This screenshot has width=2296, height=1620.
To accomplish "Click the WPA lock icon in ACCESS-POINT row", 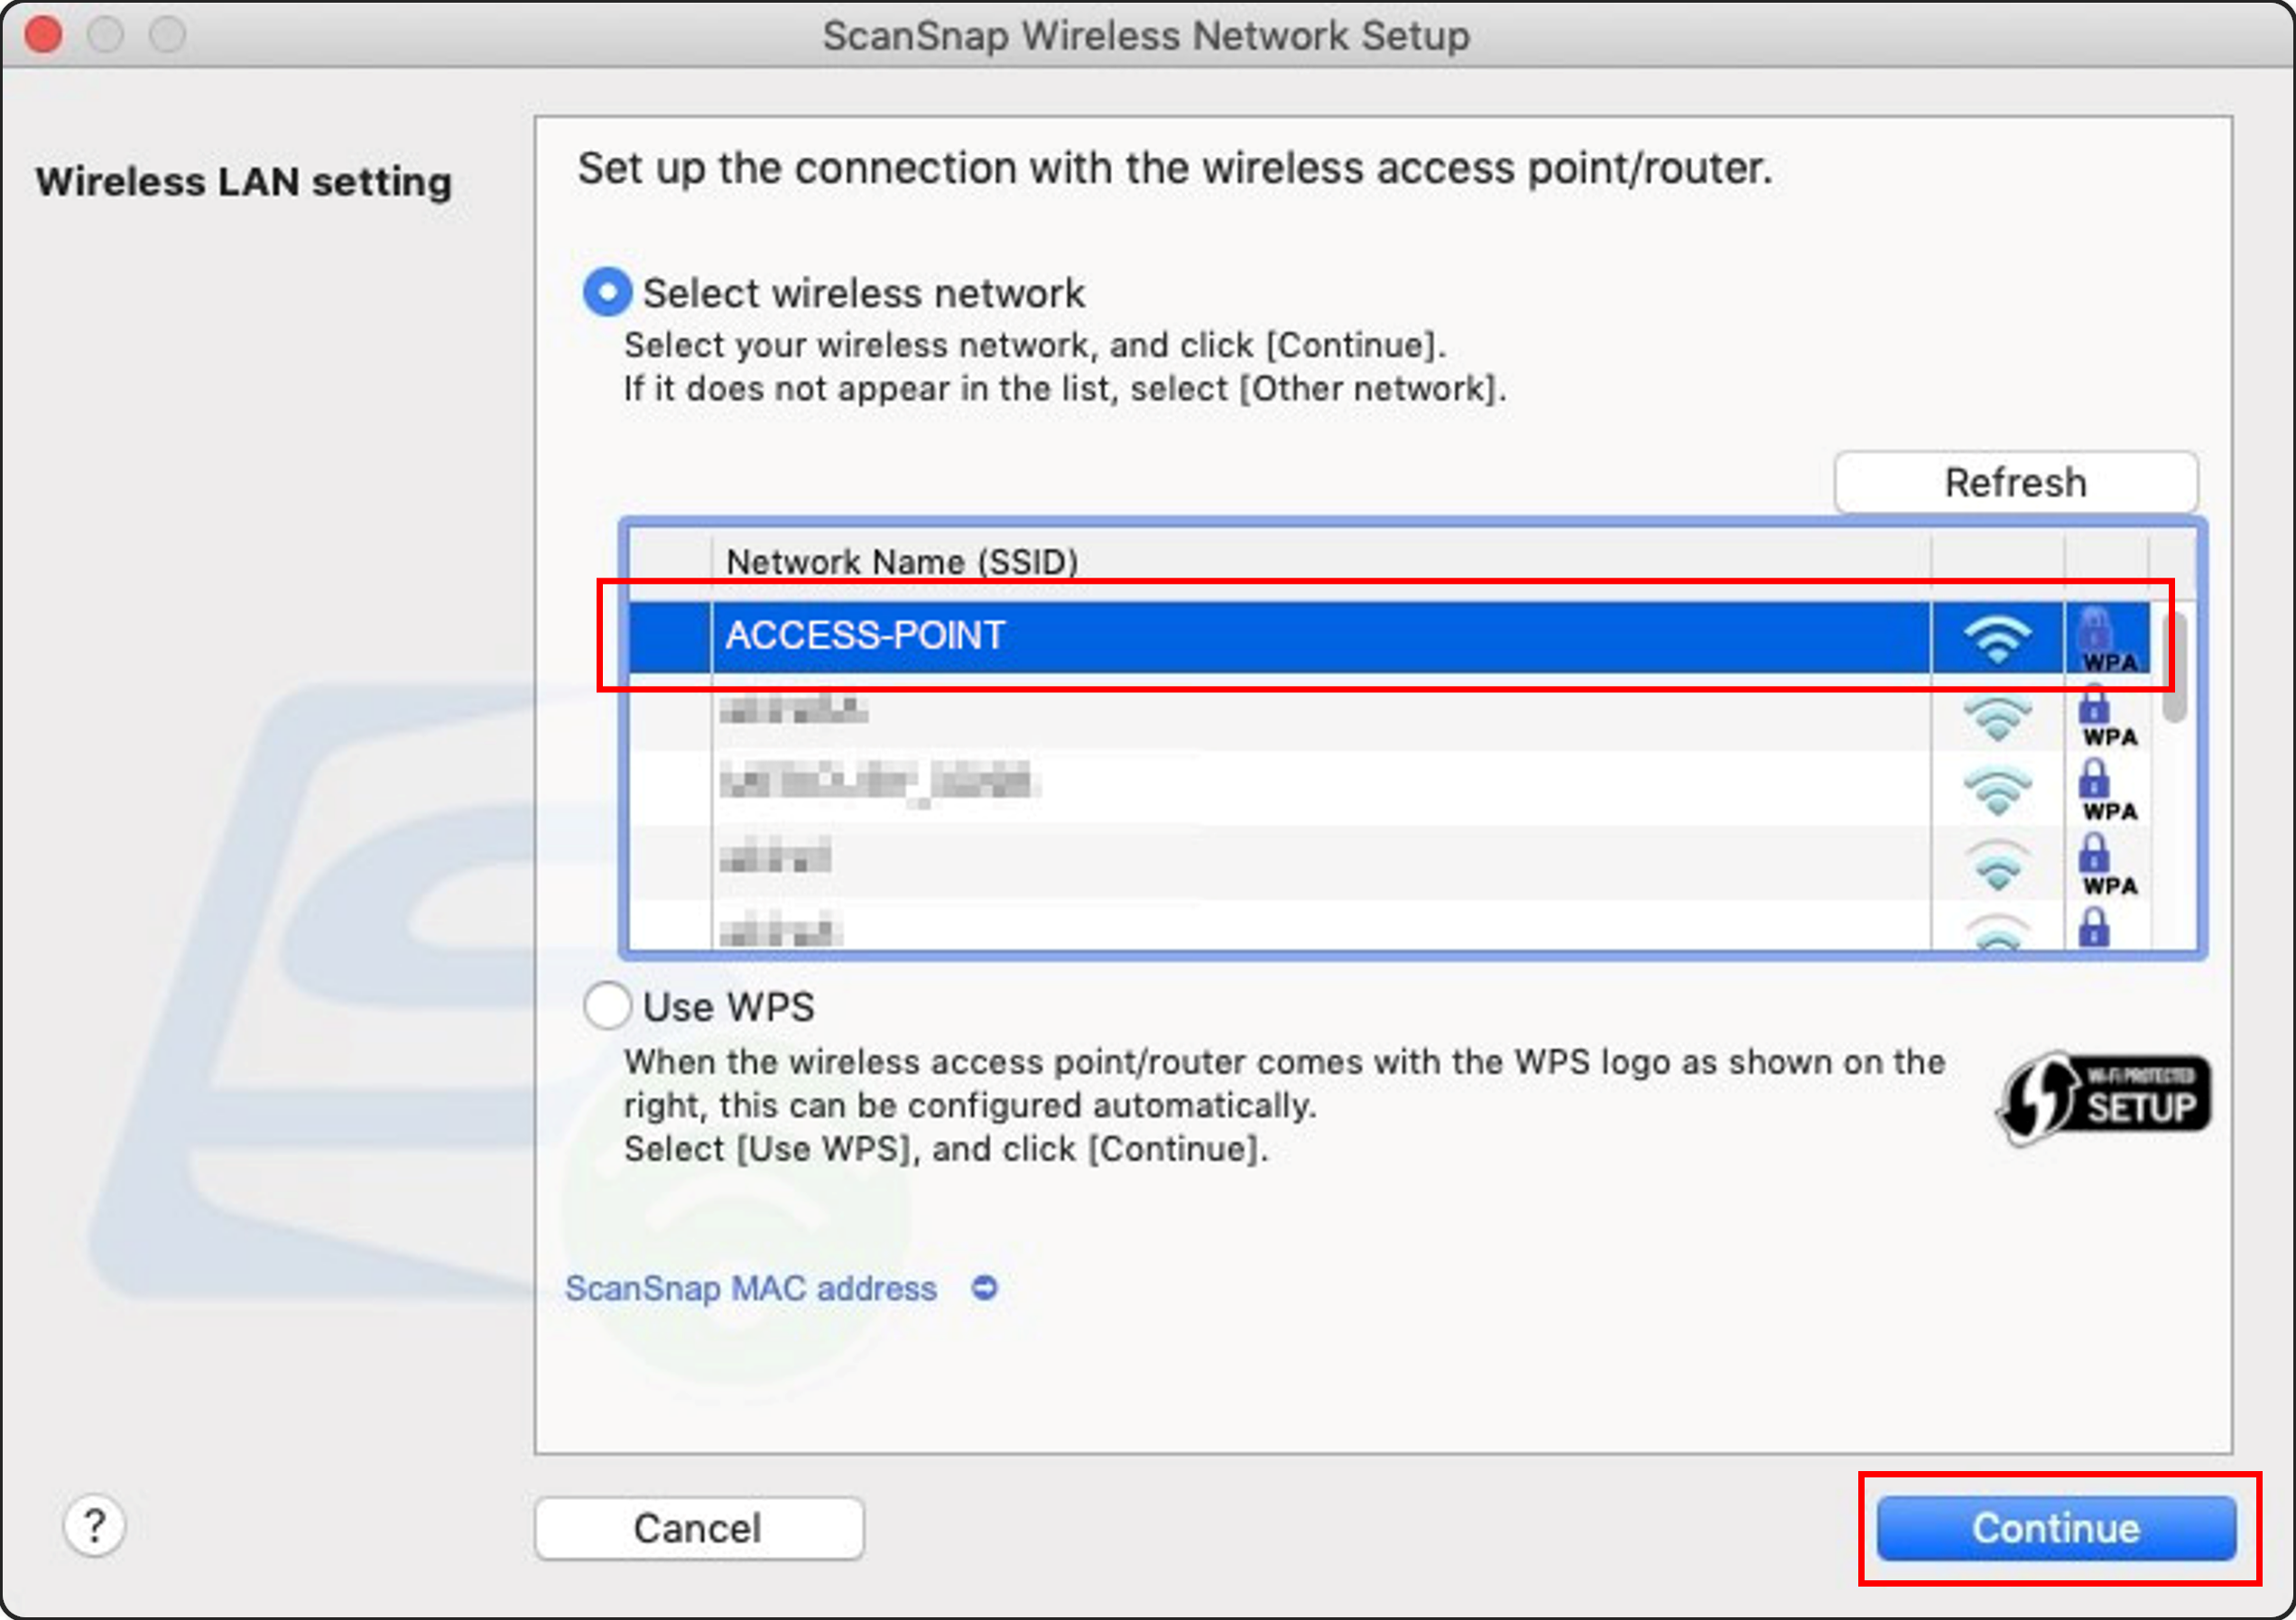I will point(2108,640).
